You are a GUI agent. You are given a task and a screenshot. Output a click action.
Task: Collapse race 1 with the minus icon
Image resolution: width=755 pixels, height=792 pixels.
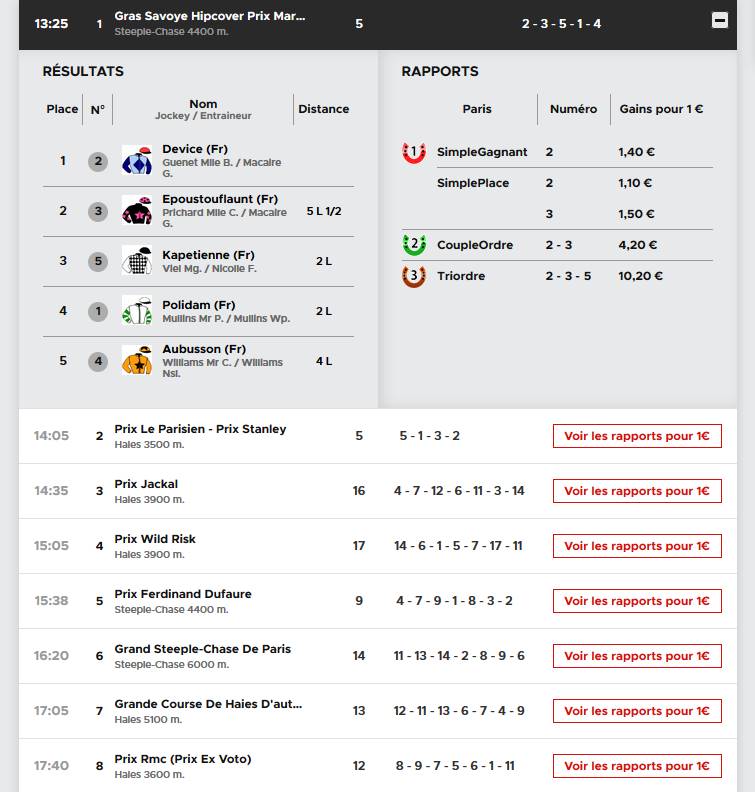click(x=720, y=20)
